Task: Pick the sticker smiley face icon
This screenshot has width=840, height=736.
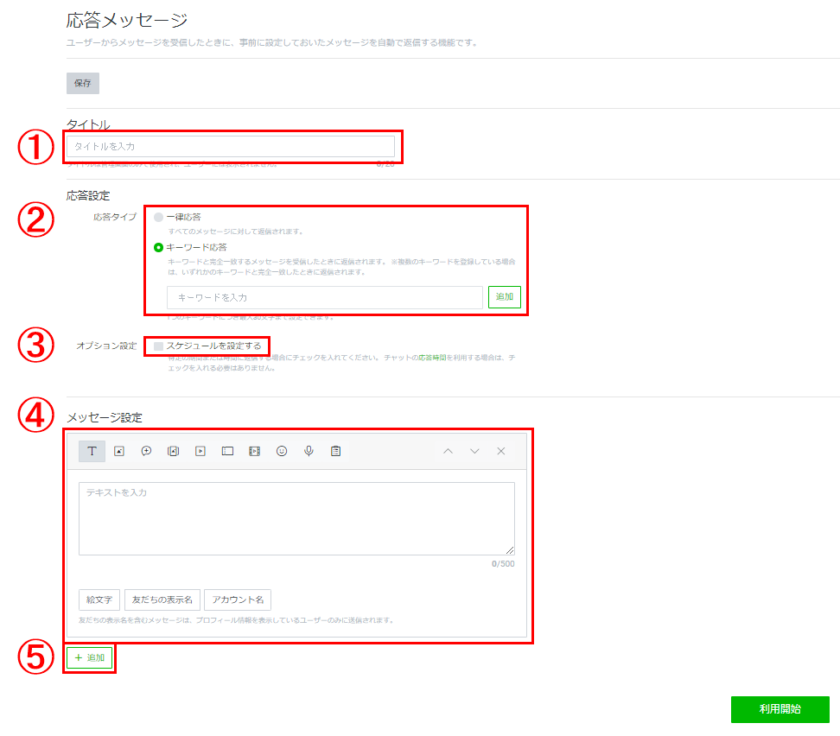Action: coord(282,451)
